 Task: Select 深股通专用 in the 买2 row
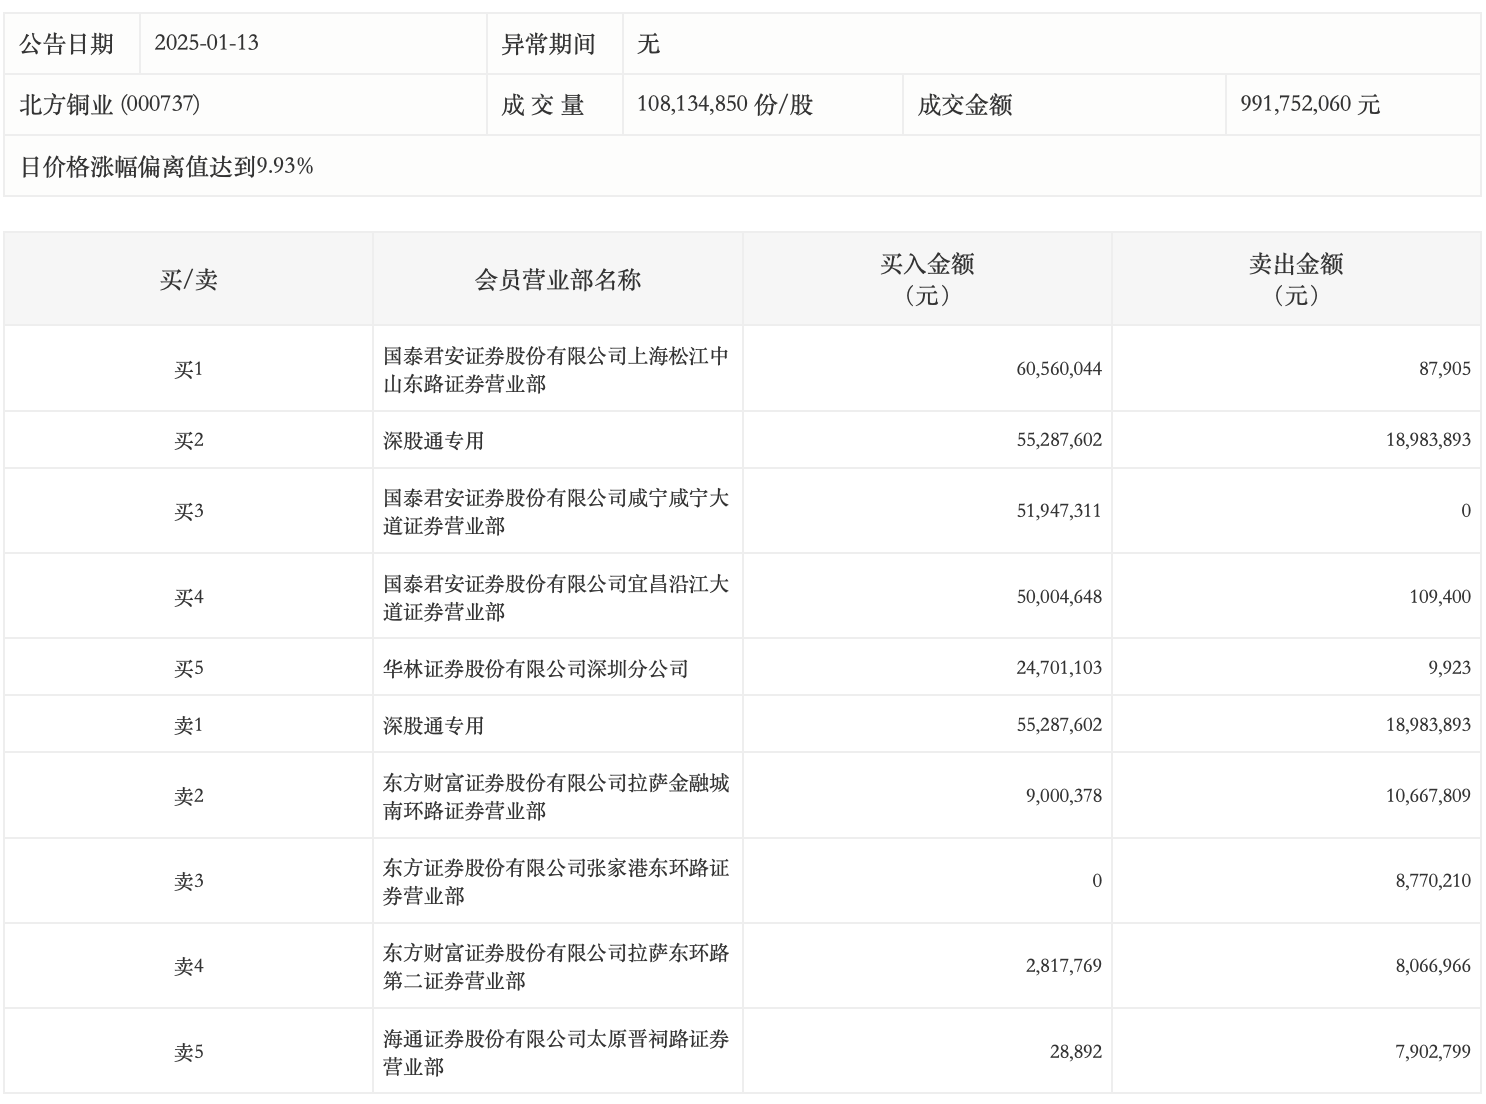[x=433, y=440]
